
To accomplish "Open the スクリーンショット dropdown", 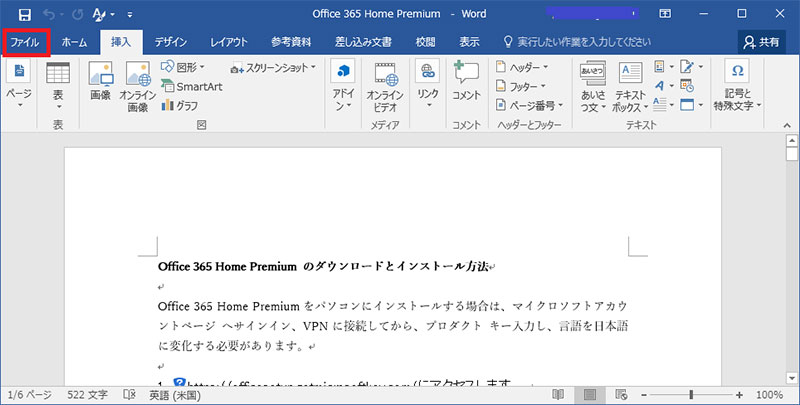I will click(273, 68).
